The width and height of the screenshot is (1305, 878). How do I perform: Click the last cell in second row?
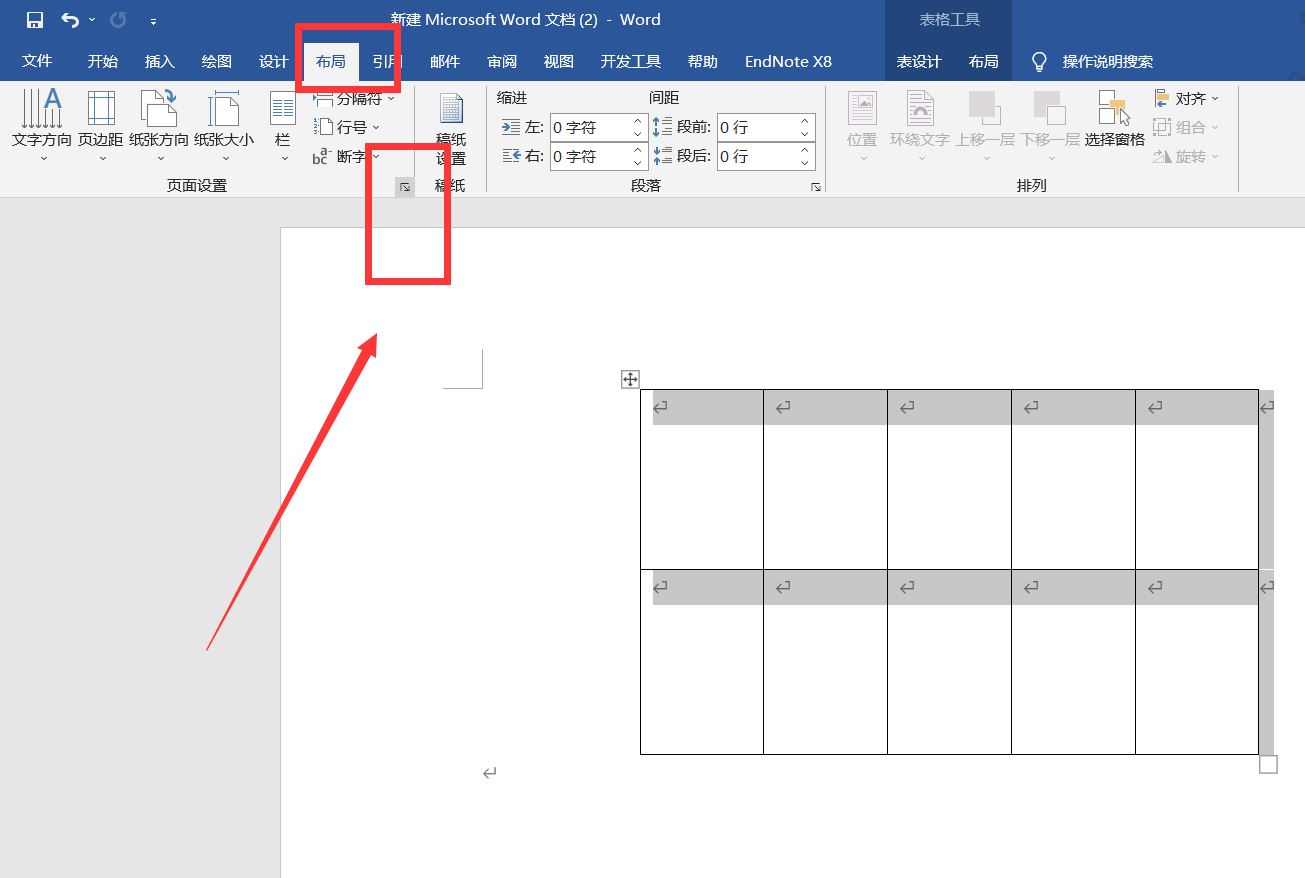(x=1197, y=661)
